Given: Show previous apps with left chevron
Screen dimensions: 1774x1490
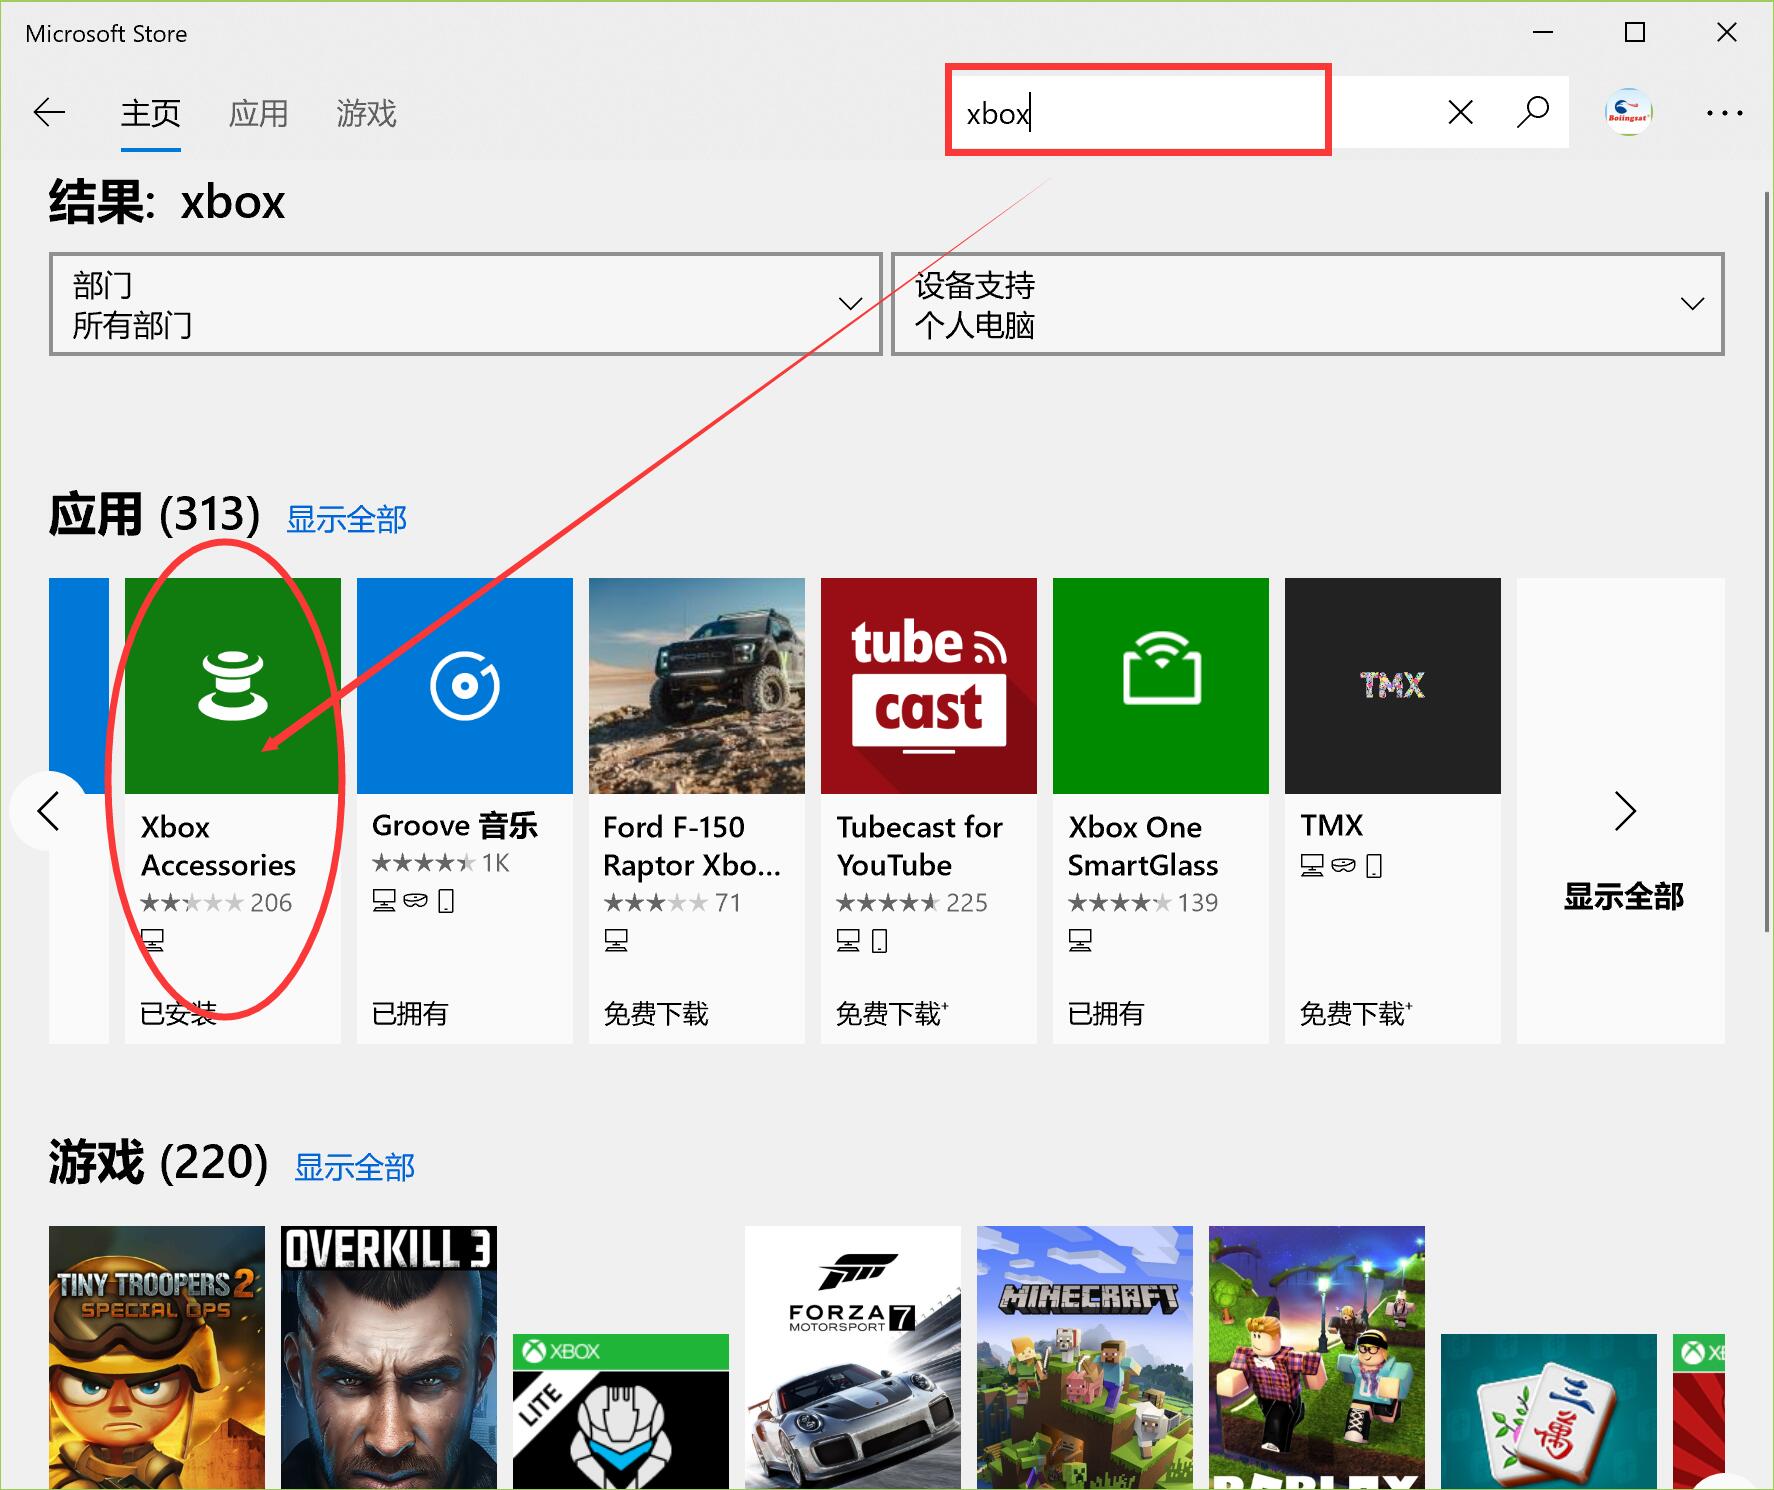Looking at the screenshot, I should 48,811.
